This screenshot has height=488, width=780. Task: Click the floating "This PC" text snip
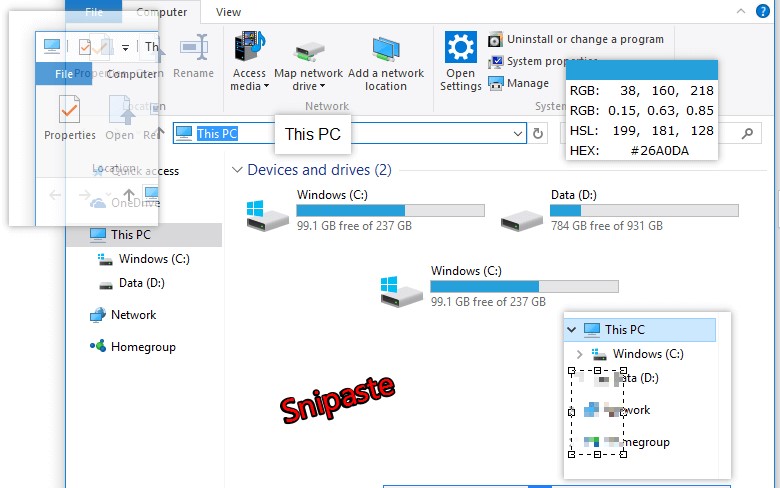313,134
